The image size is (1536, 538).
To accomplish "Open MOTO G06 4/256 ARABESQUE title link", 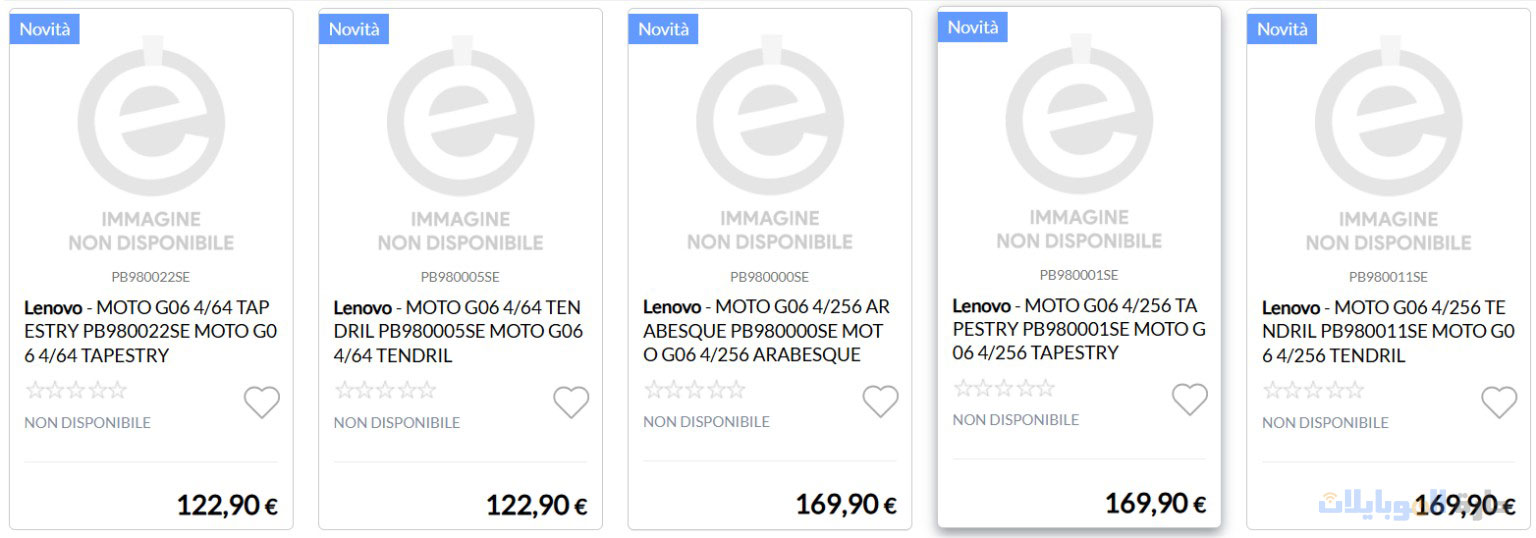I will pos(768,331).
